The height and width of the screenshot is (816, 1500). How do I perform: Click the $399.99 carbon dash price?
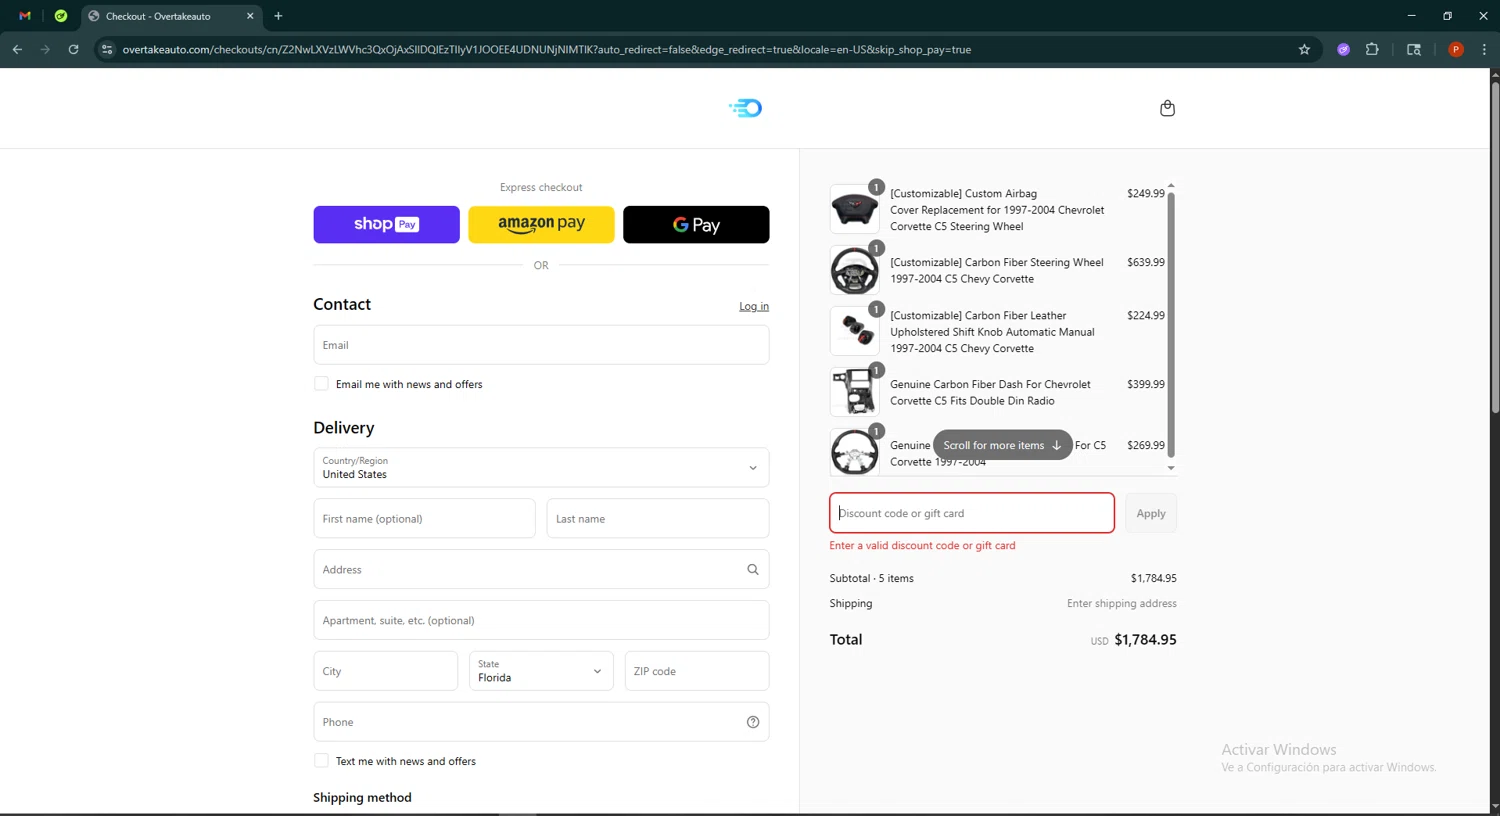pos(1145,384)
